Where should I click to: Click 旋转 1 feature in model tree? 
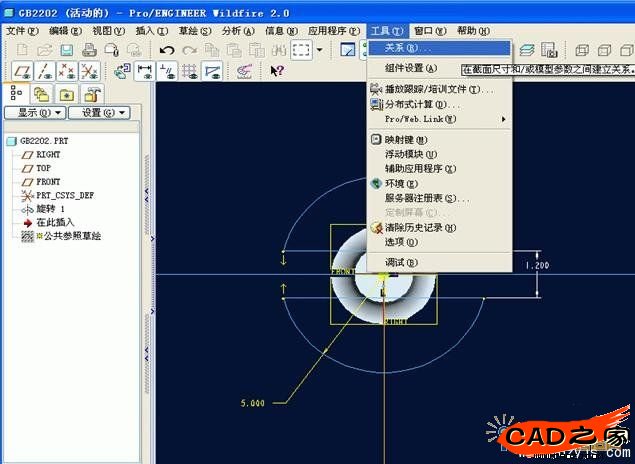point(49,209)
